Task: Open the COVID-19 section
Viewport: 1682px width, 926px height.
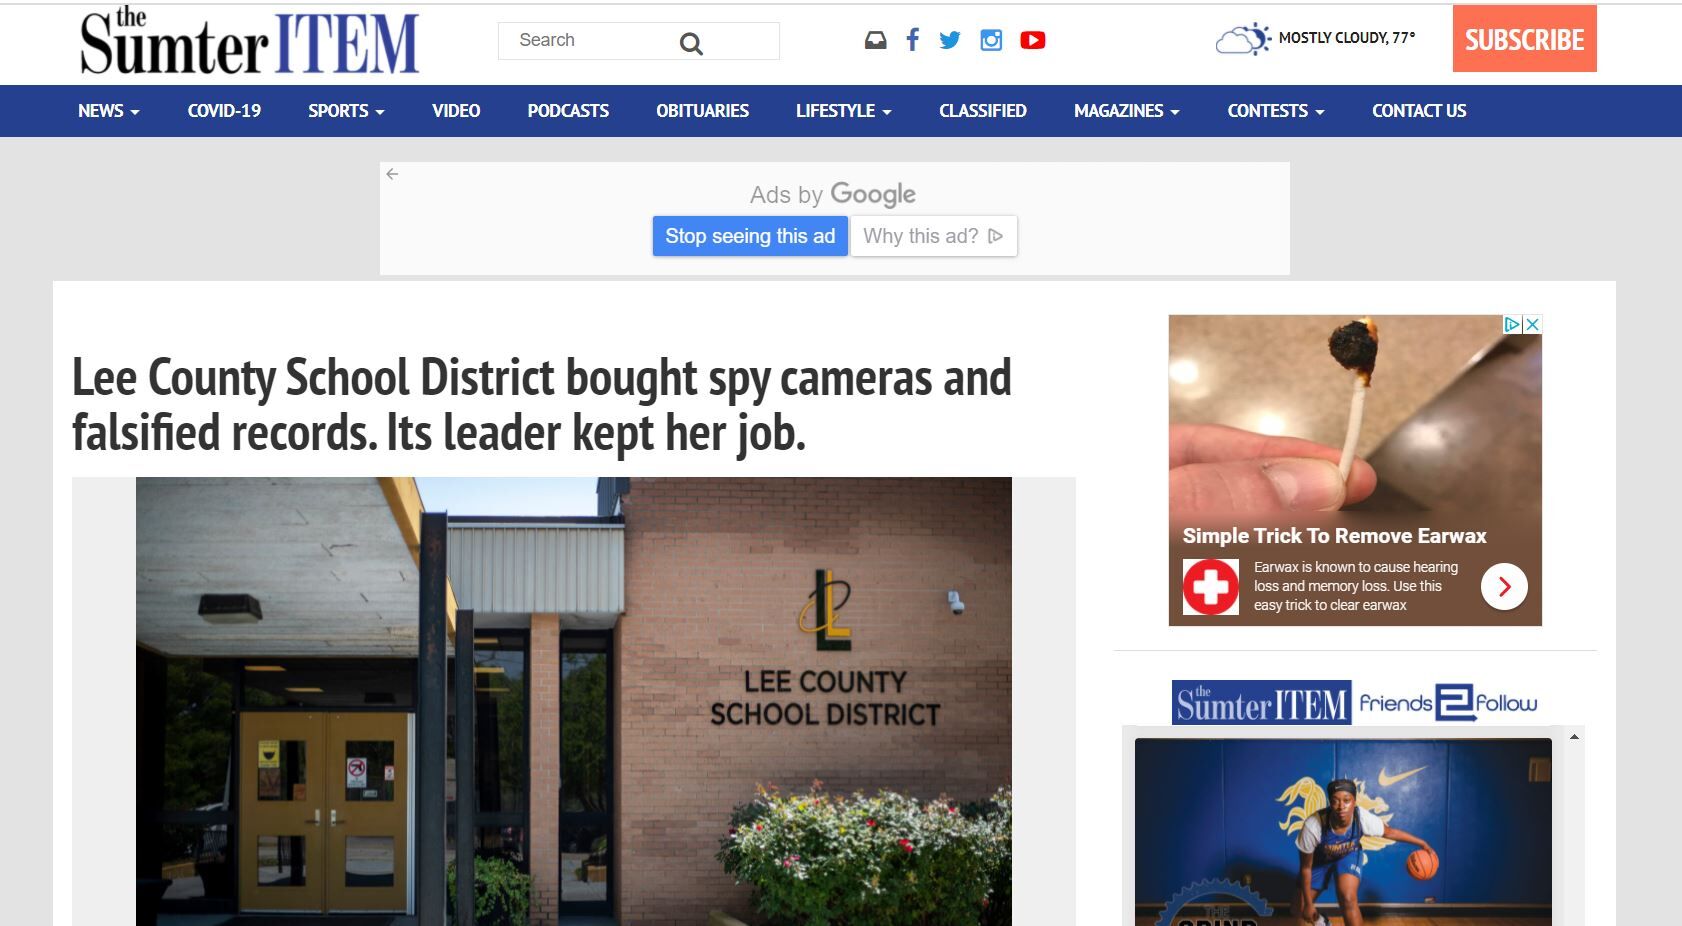Action: click(x=224, y=111)
